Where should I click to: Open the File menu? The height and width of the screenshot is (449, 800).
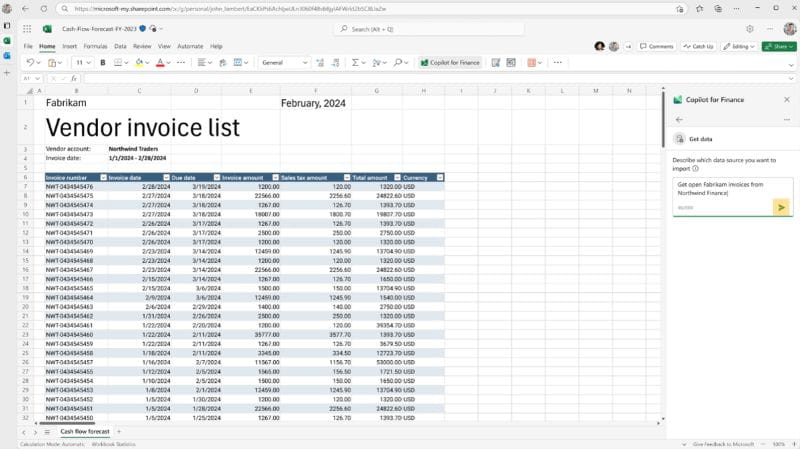point(28,46)
